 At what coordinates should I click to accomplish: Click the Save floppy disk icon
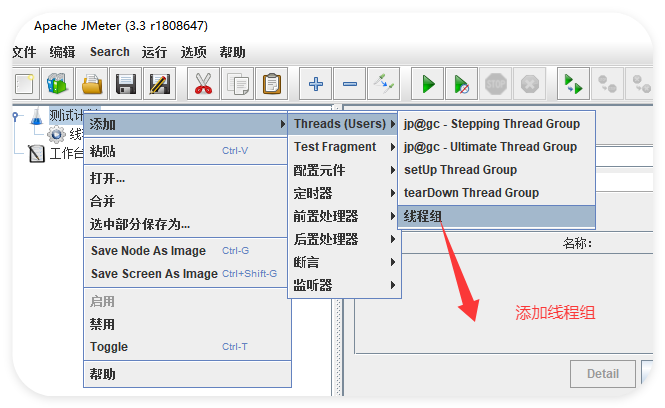[x=126, y=84]
